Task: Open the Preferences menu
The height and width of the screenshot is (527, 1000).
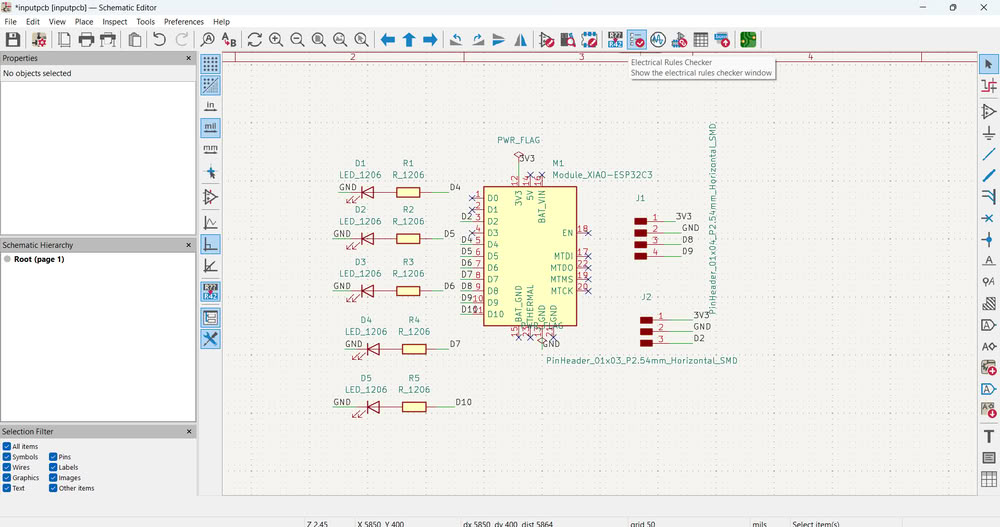Action: [x=183, y=21]
